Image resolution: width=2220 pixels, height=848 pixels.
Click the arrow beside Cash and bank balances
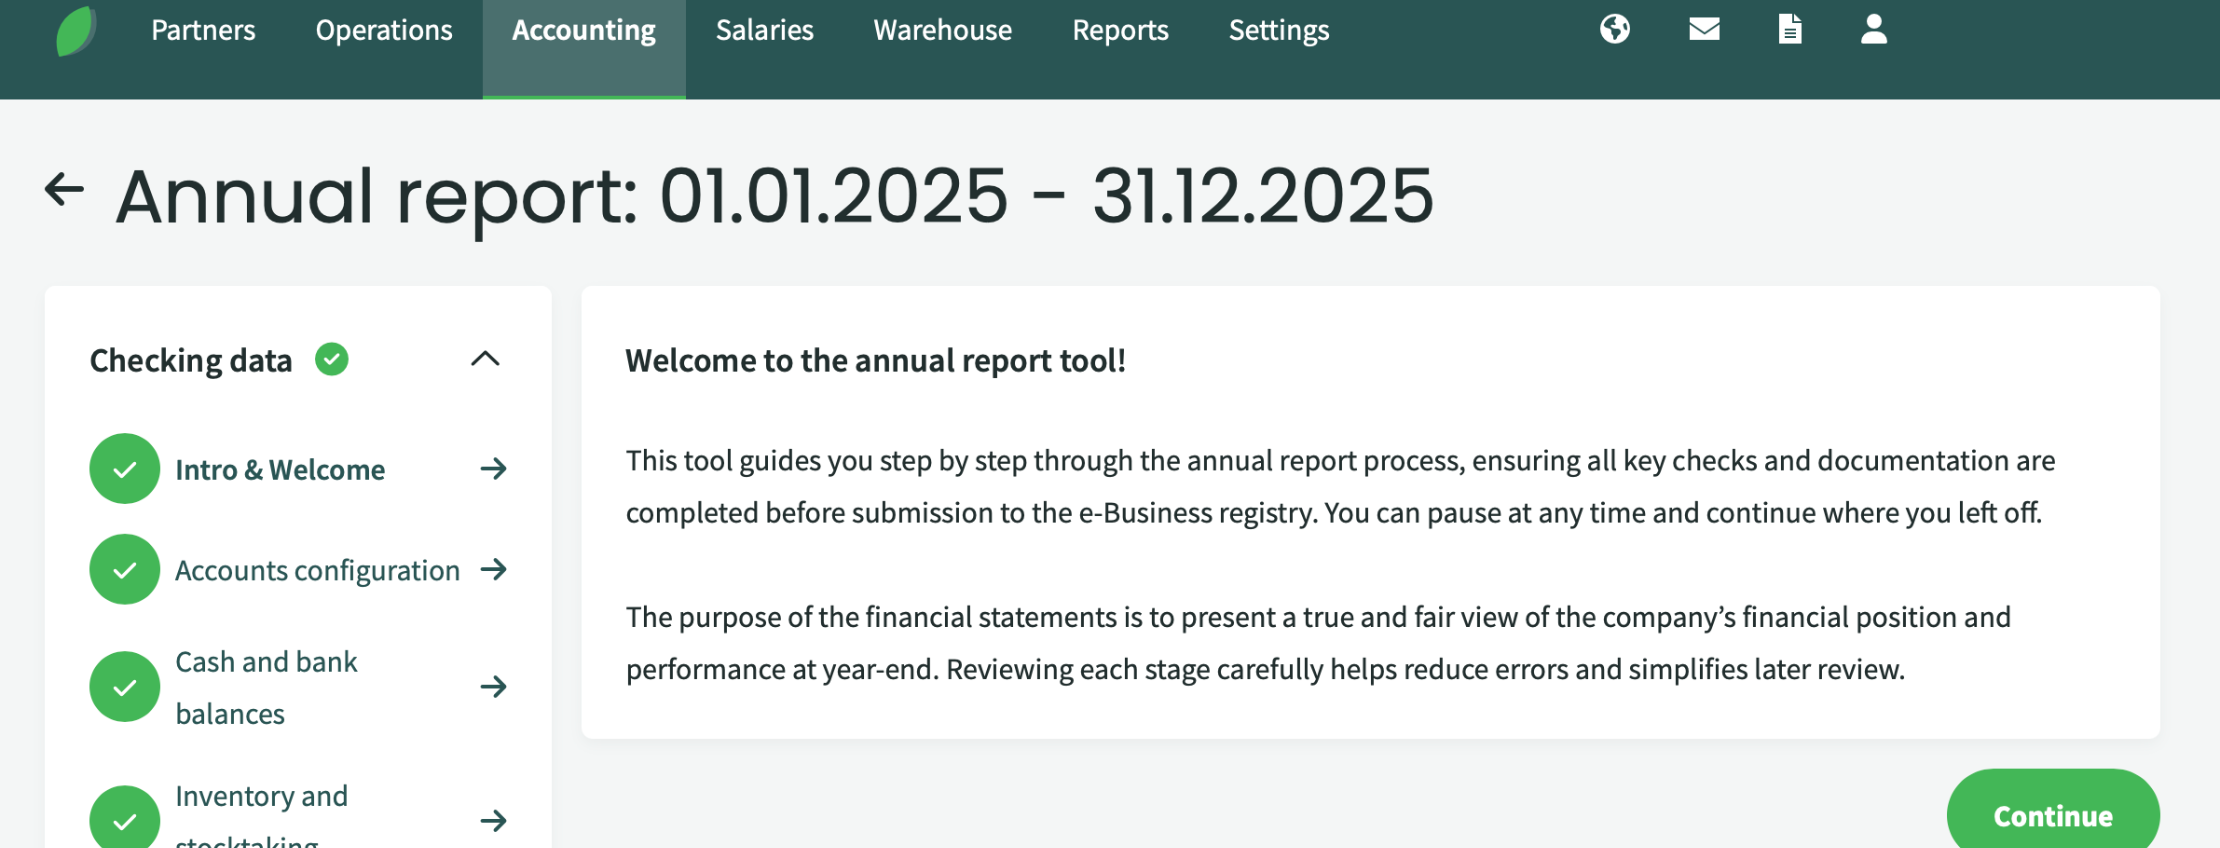[494, 686]
